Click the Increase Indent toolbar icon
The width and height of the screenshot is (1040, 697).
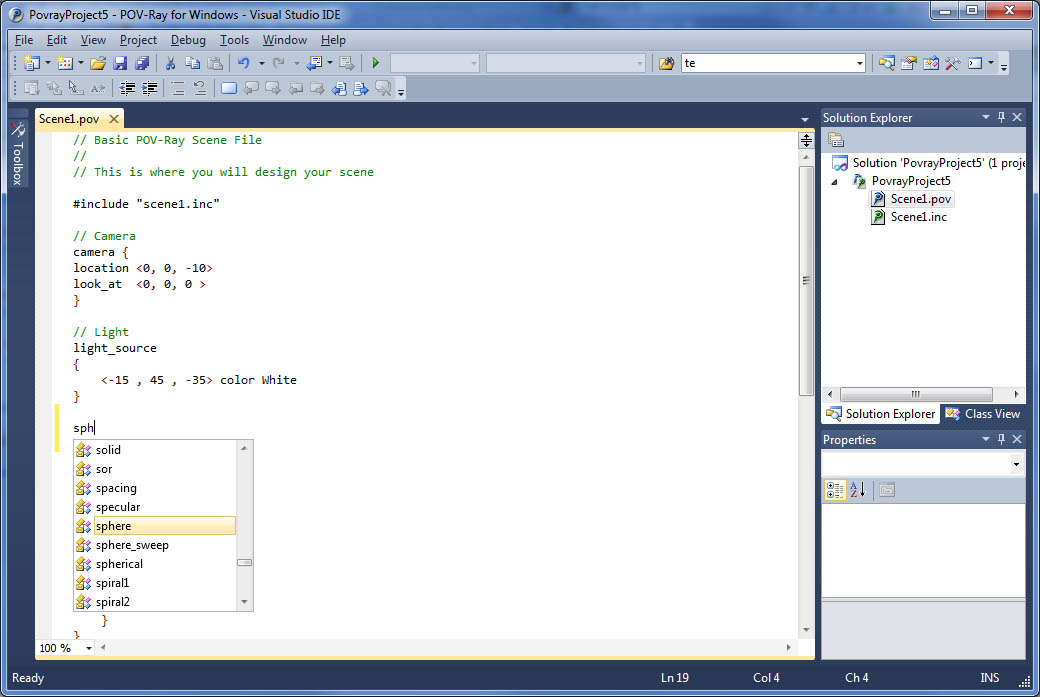(150, 88)
